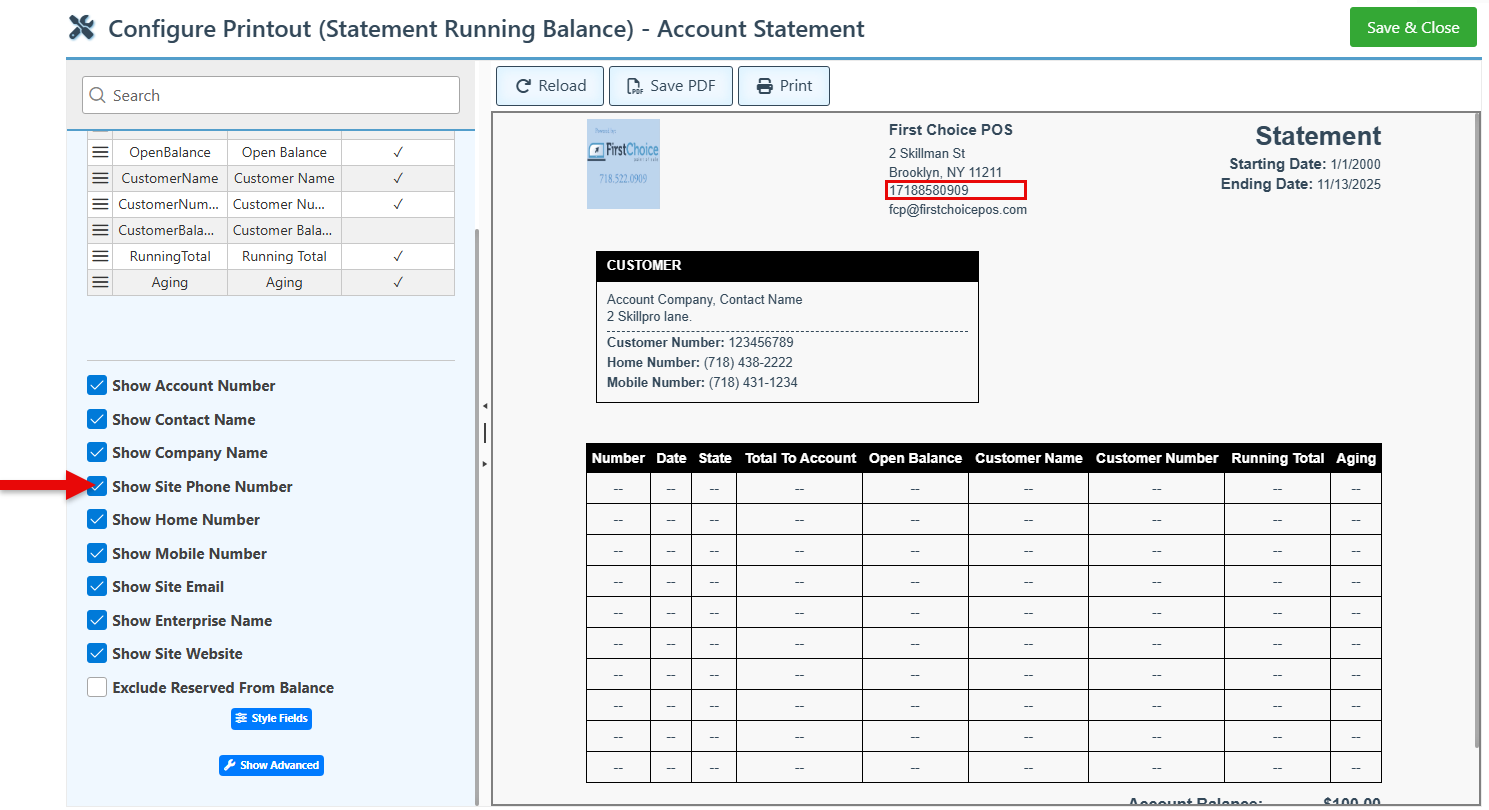The width and height of the screenshot is (1489, 810).
Task: Toggle the Show Site Email checkbox
Action: [97, 587]
